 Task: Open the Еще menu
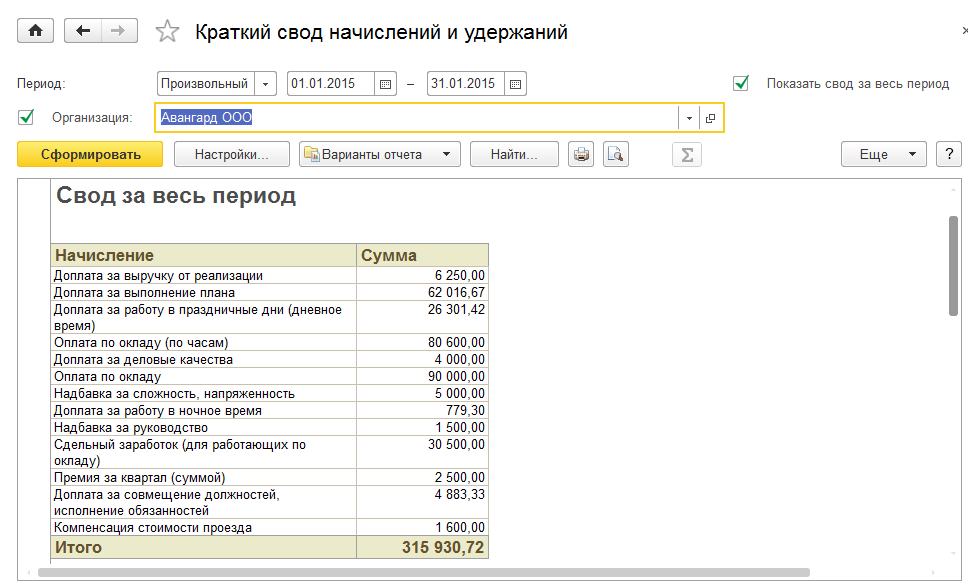[x=884, y=154]
